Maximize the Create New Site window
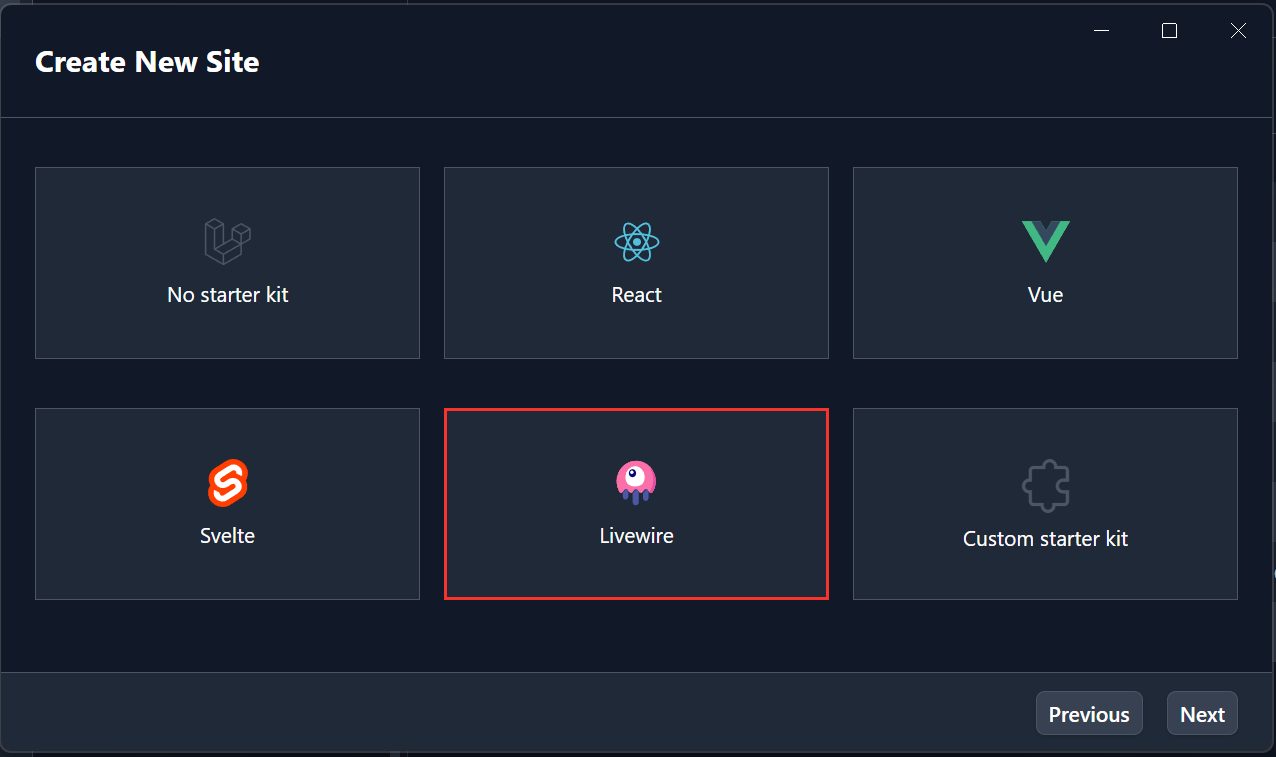The height and width of the screenshot is (757, 1276). point(1169,31)
